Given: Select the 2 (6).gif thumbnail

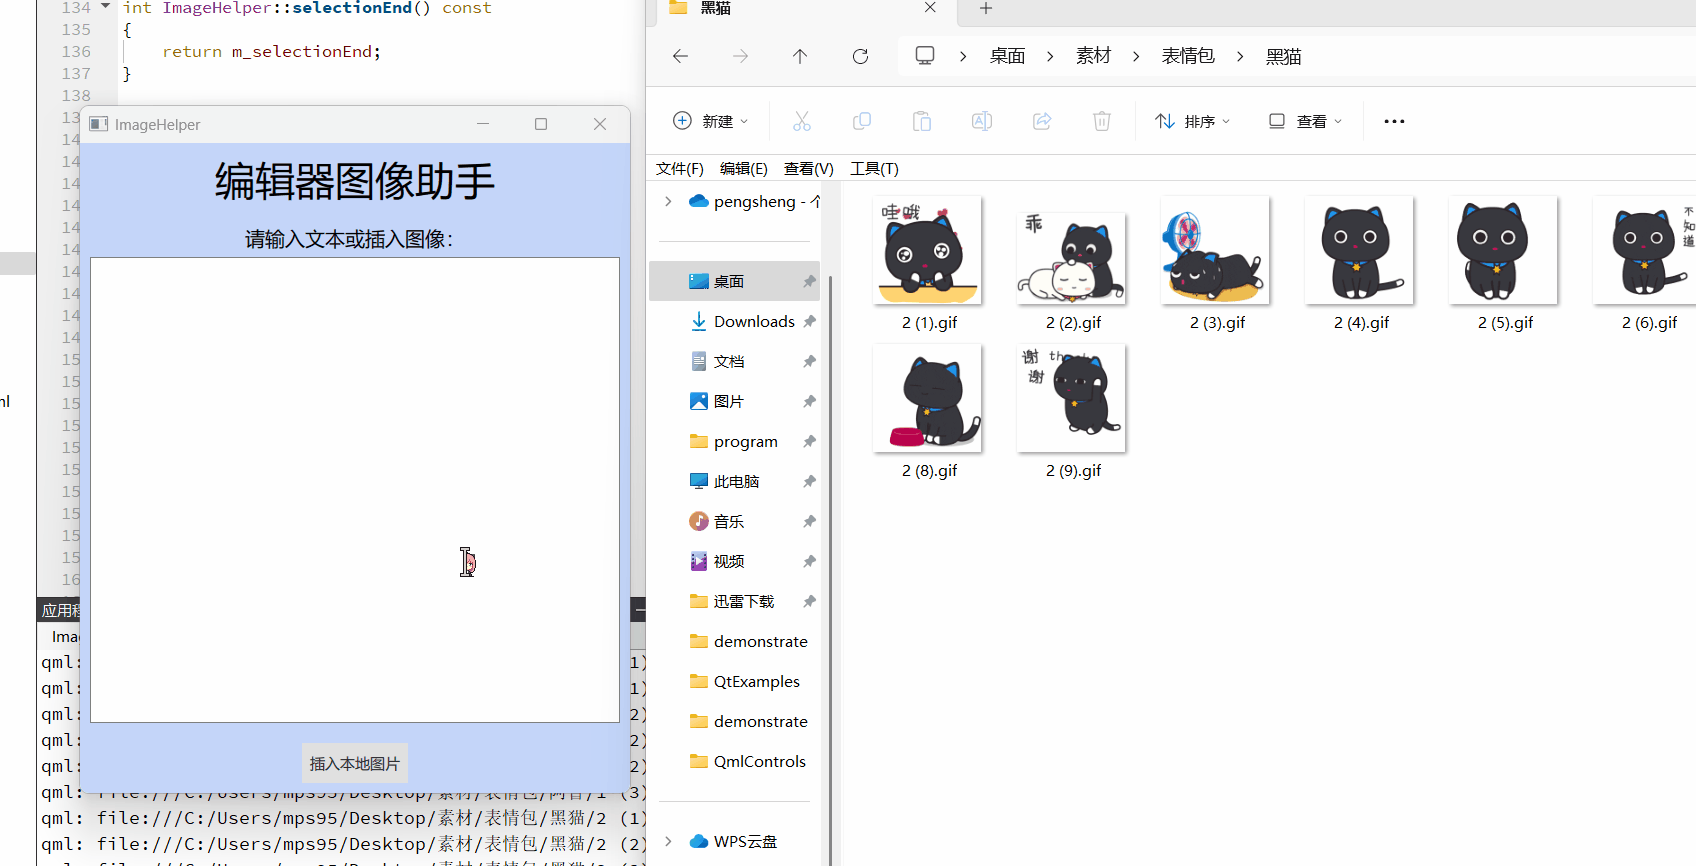Looking at the screenshot, I should 1645,250.
